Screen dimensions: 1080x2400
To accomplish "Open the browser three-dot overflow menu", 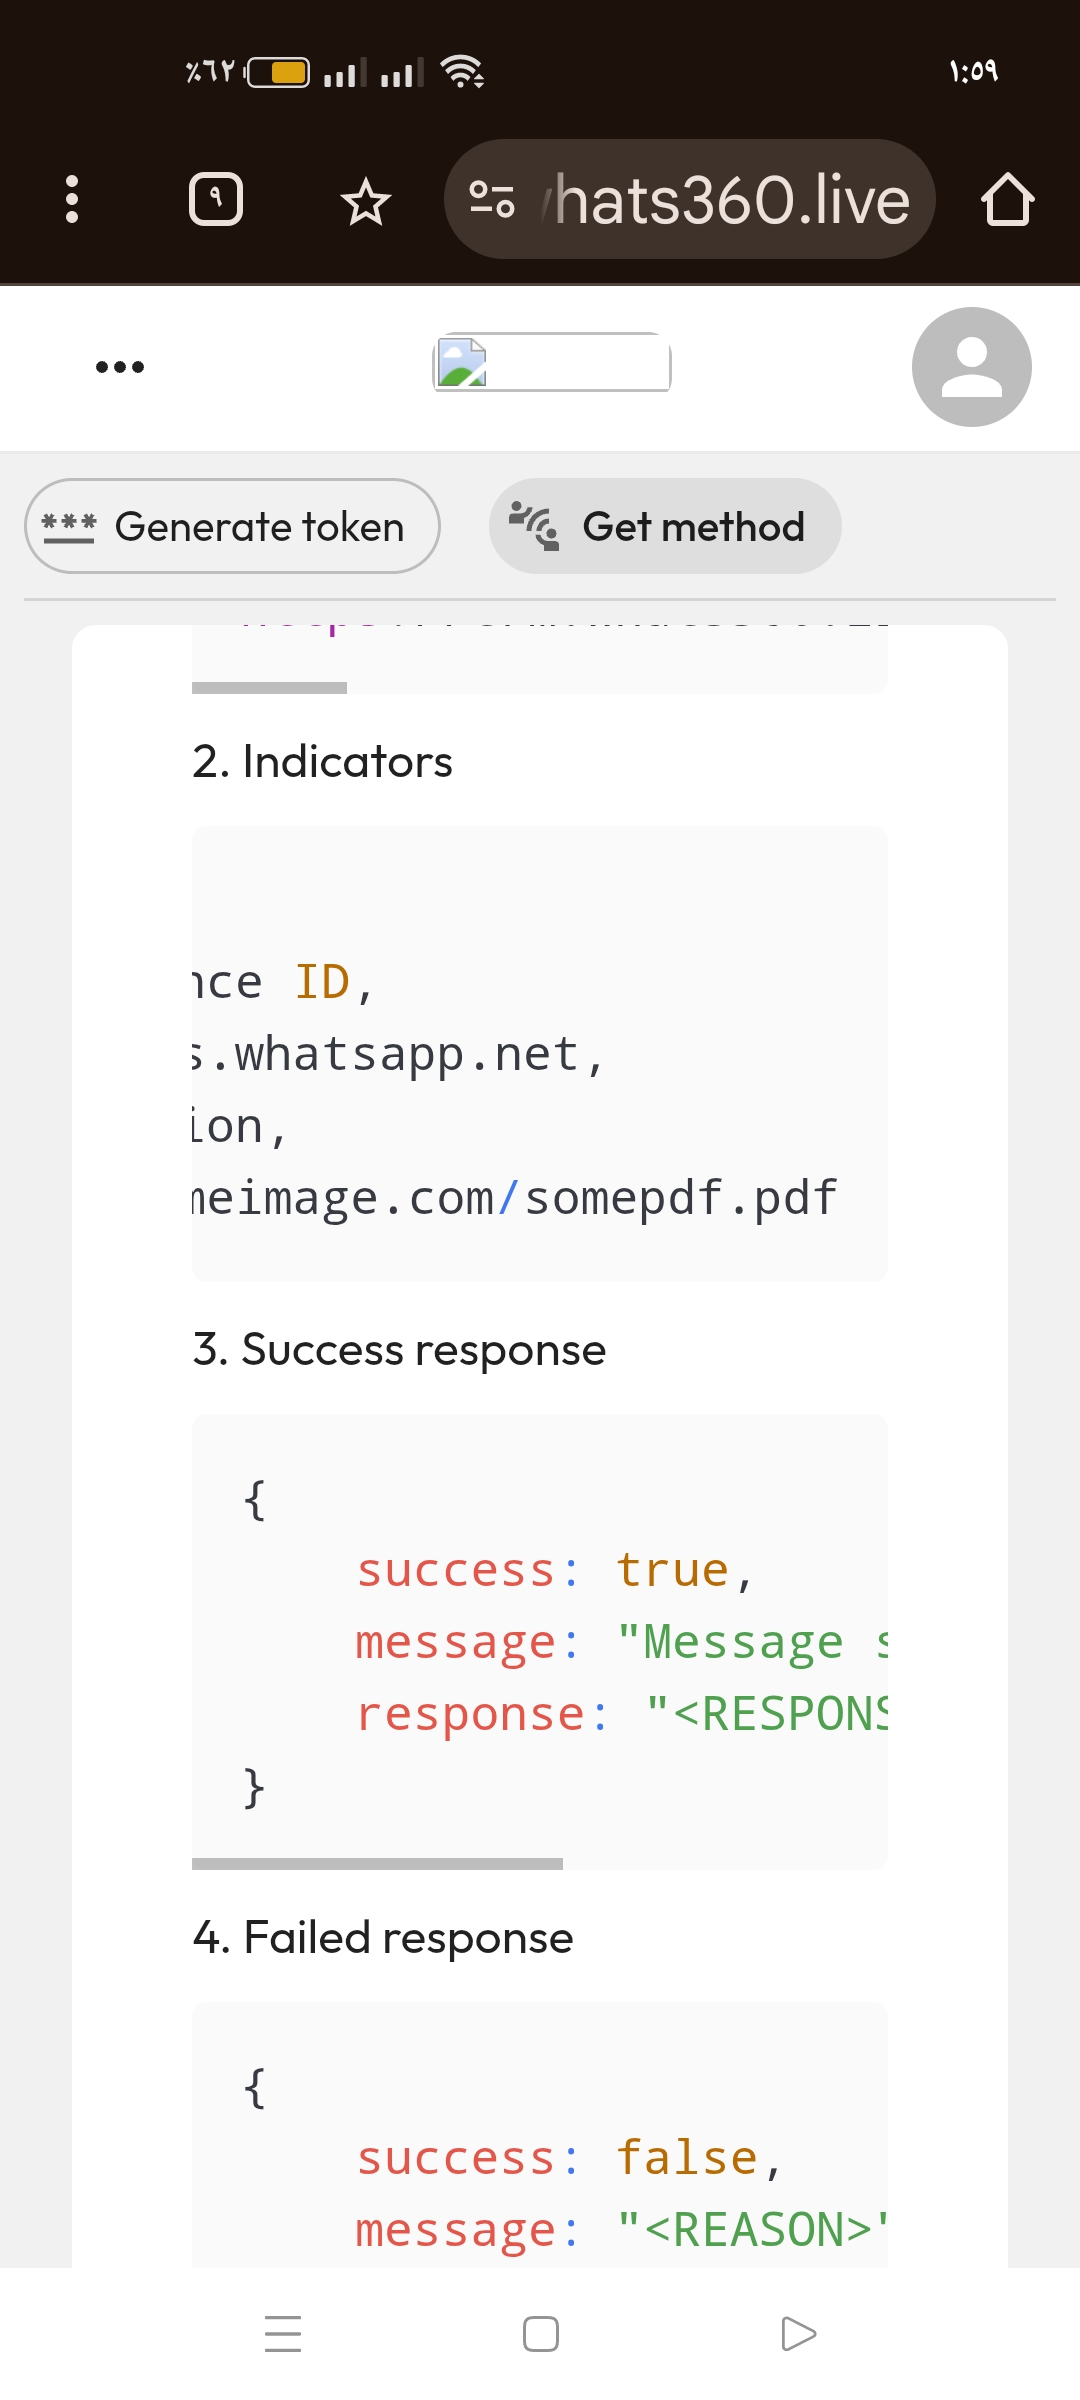I will coord(71,199).
